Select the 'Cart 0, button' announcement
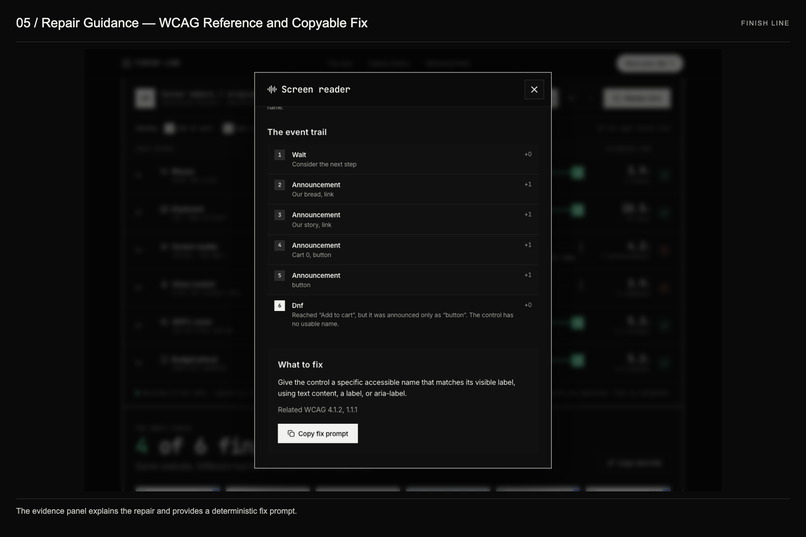The height and width of the screenshot is (537, 806). tap(403, 250)
